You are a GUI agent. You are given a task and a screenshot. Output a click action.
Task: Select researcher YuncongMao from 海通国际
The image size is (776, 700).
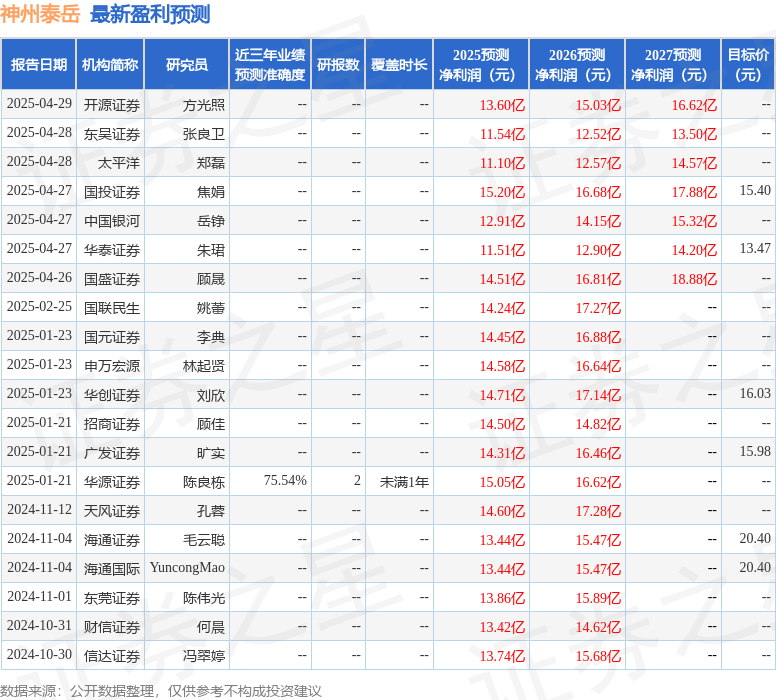click(x=187, y=568)
